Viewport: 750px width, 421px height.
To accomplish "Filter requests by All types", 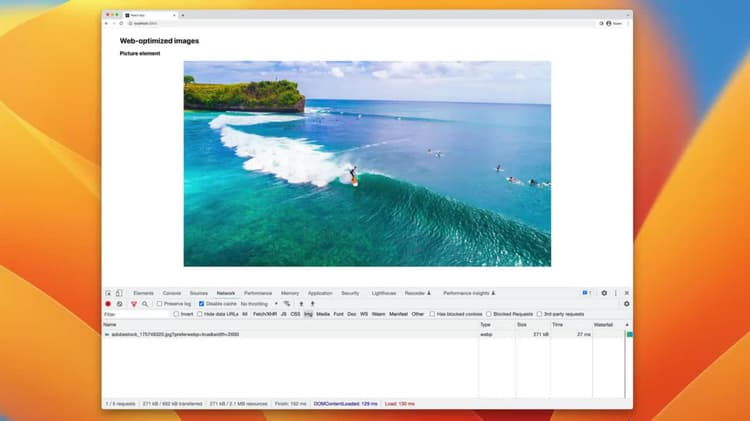I will pos(244,314).
